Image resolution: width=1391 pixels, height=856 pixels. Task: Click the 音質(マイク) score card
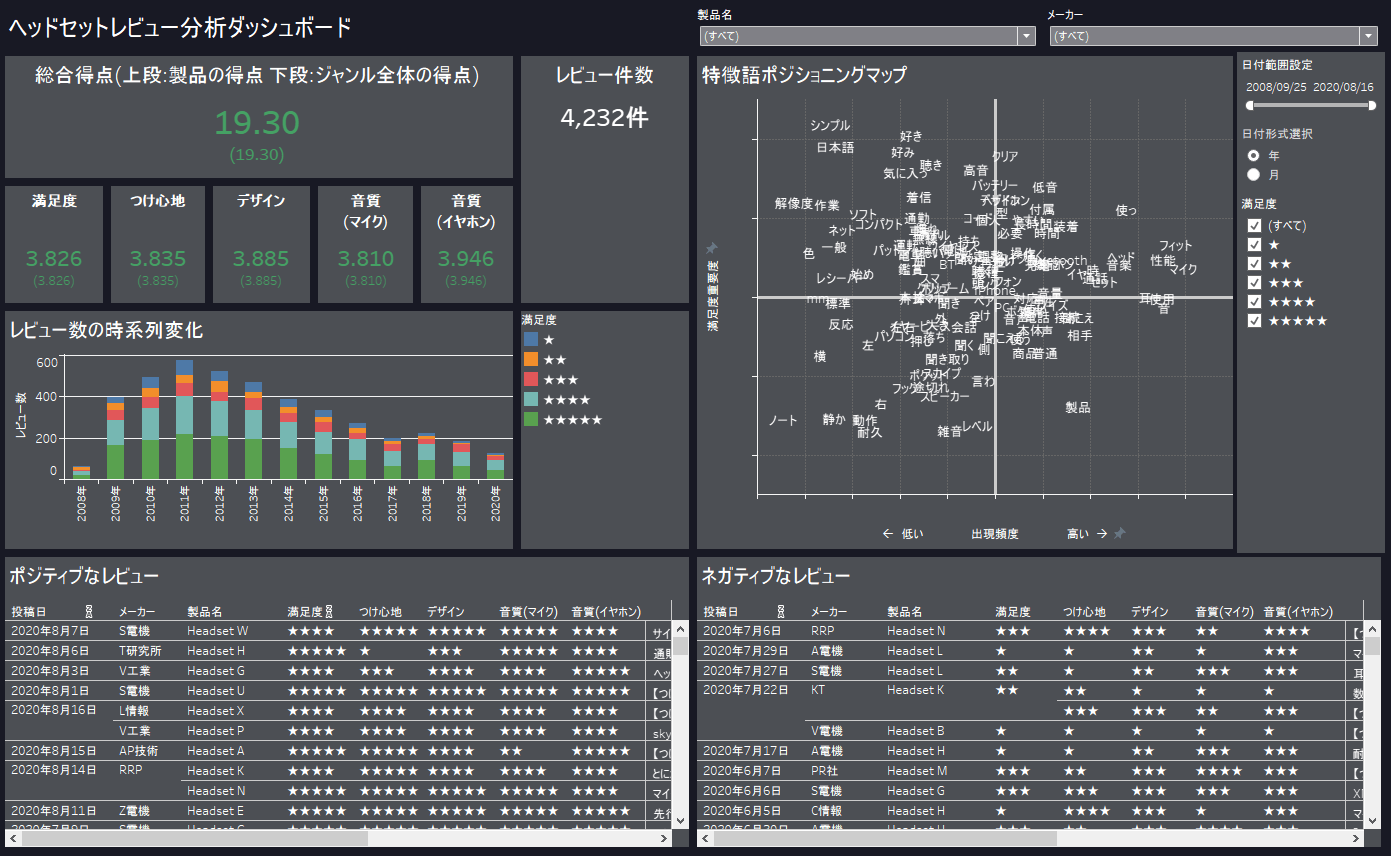coord(365,244)
